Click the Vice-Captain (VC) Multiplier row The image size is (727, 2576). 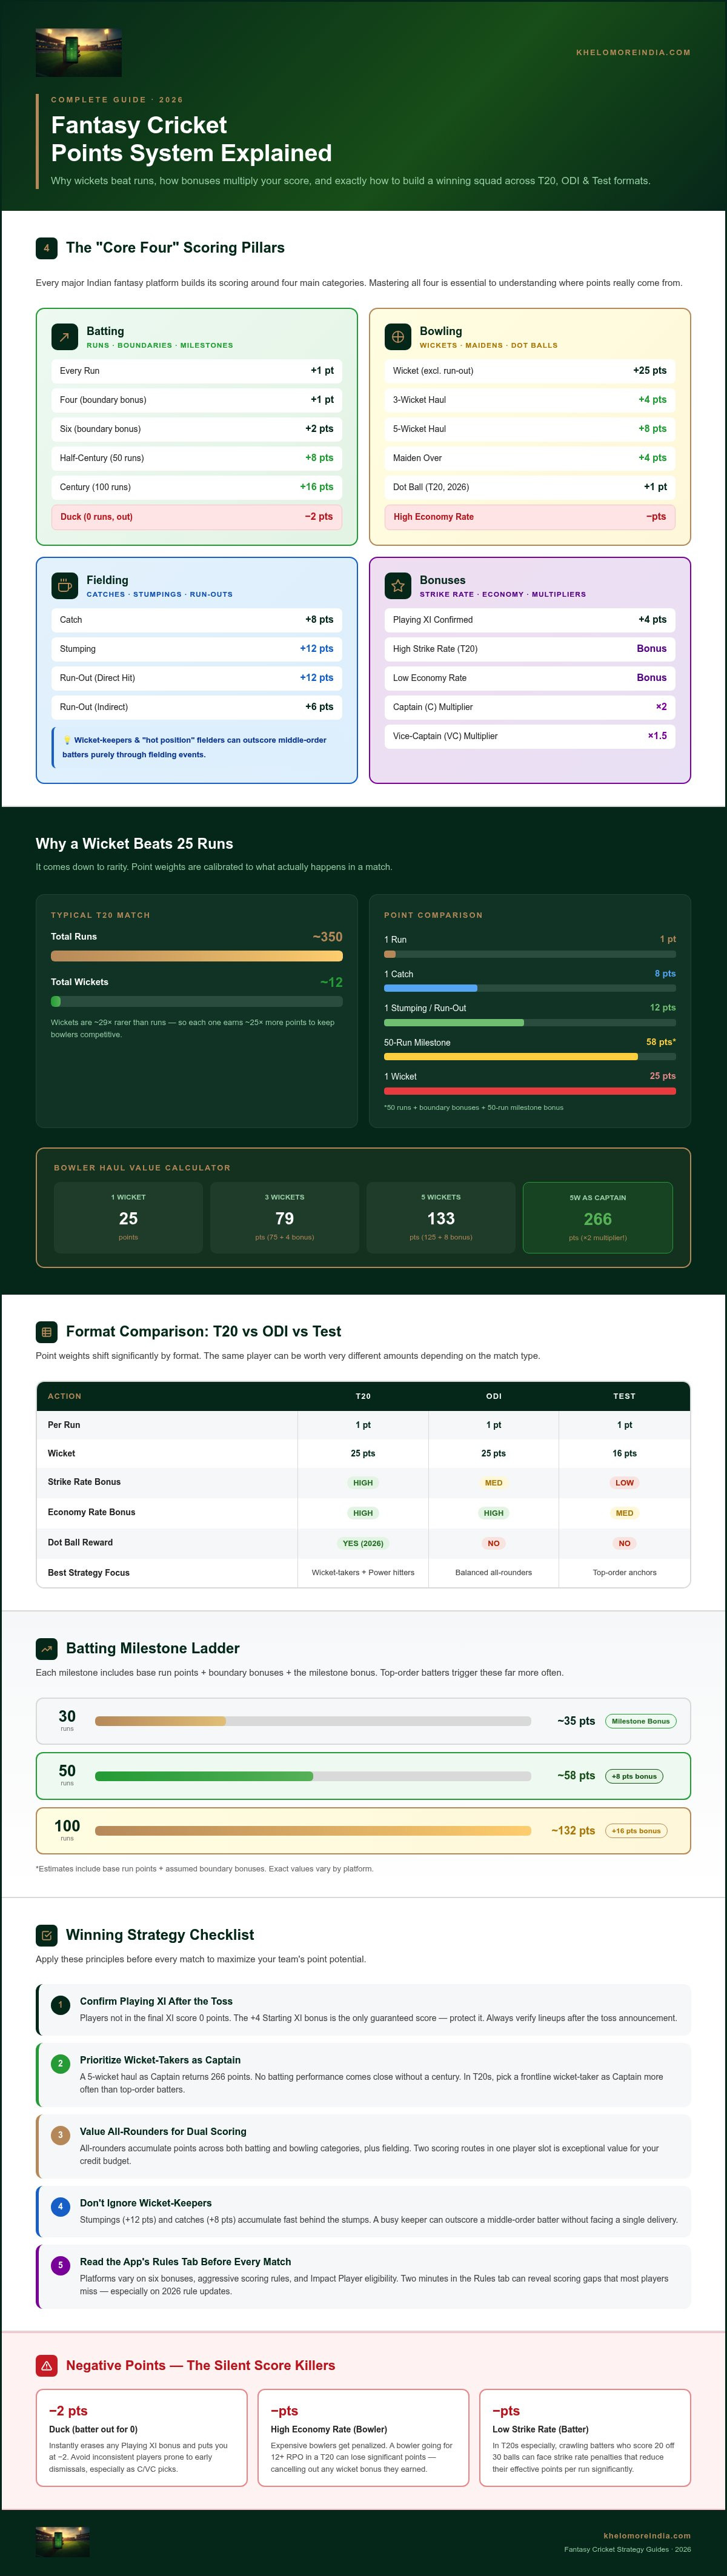[x=530, y=736]
